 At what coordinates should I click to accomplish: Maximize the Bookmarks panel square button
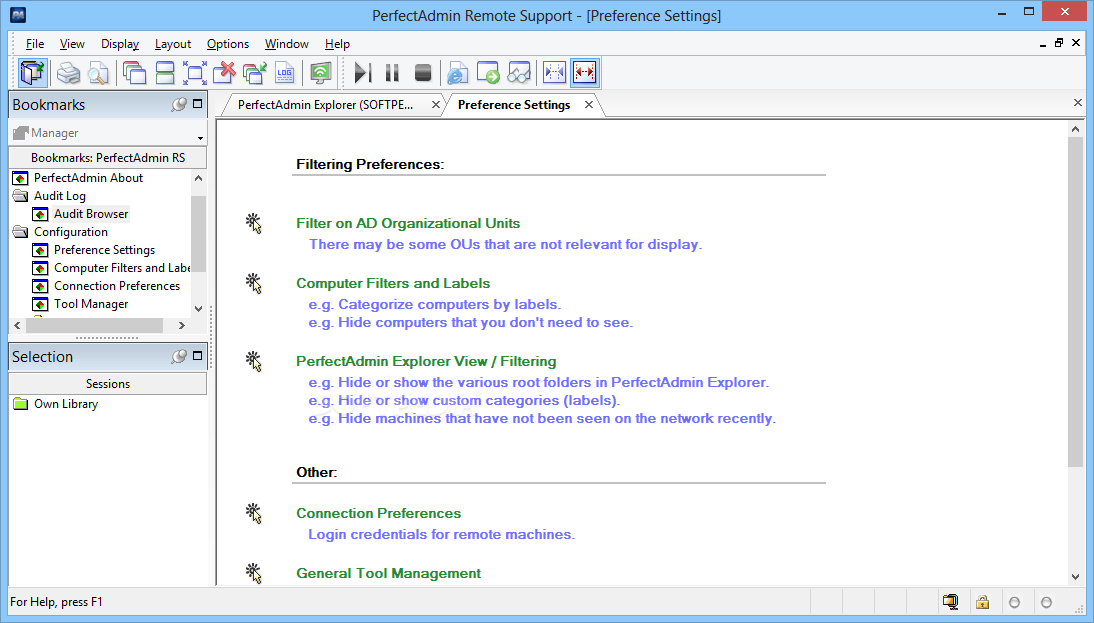tap(197, 103)
